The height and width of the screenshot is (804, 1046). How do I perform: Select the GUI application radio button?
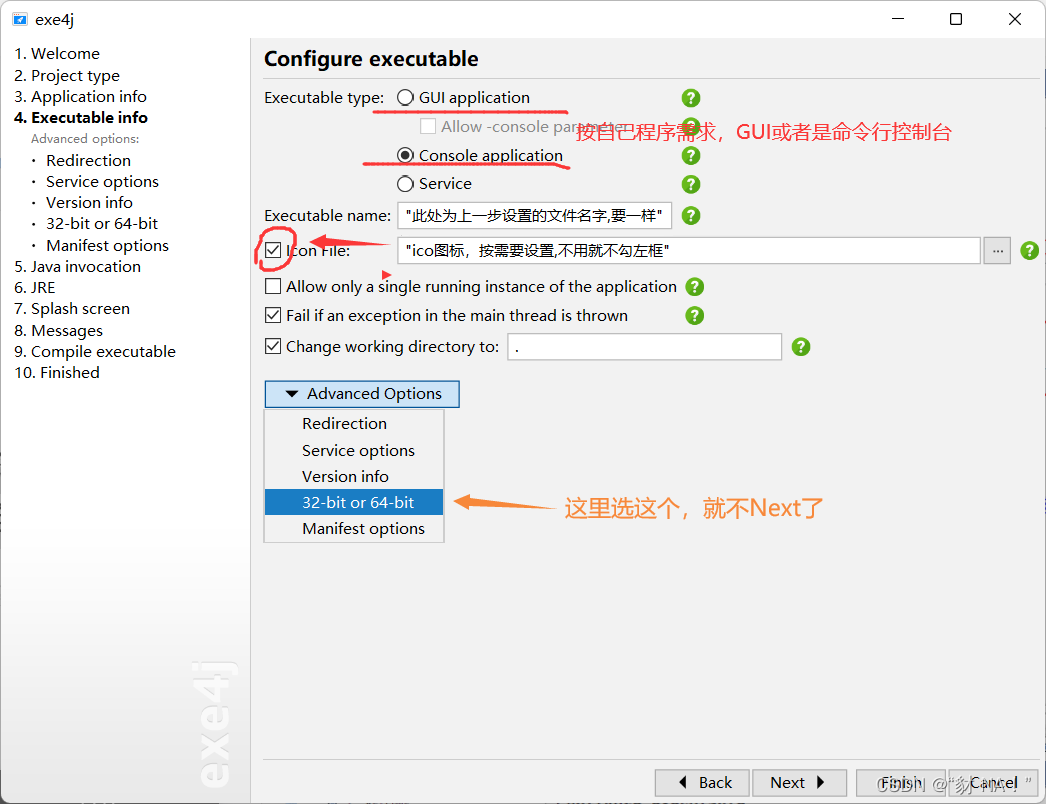point(405,97)
